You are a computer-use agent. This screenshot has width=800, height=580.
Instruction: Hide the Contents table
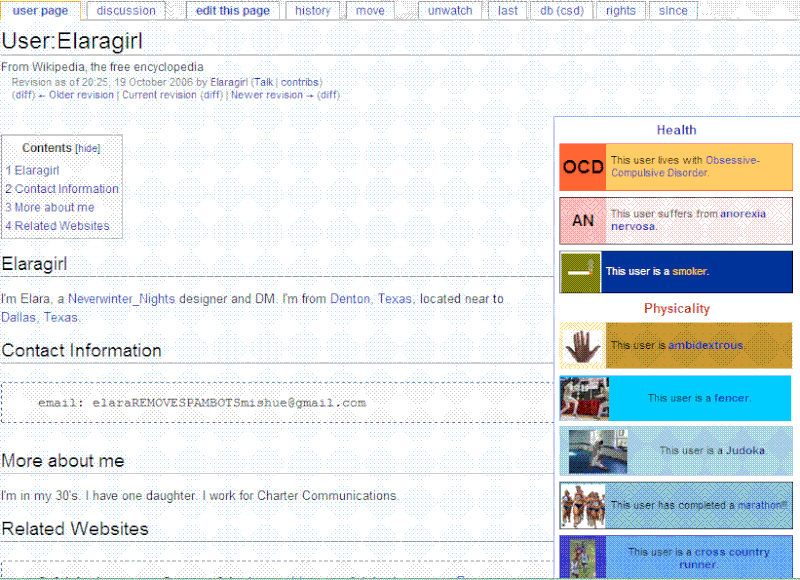pos(88,148)
